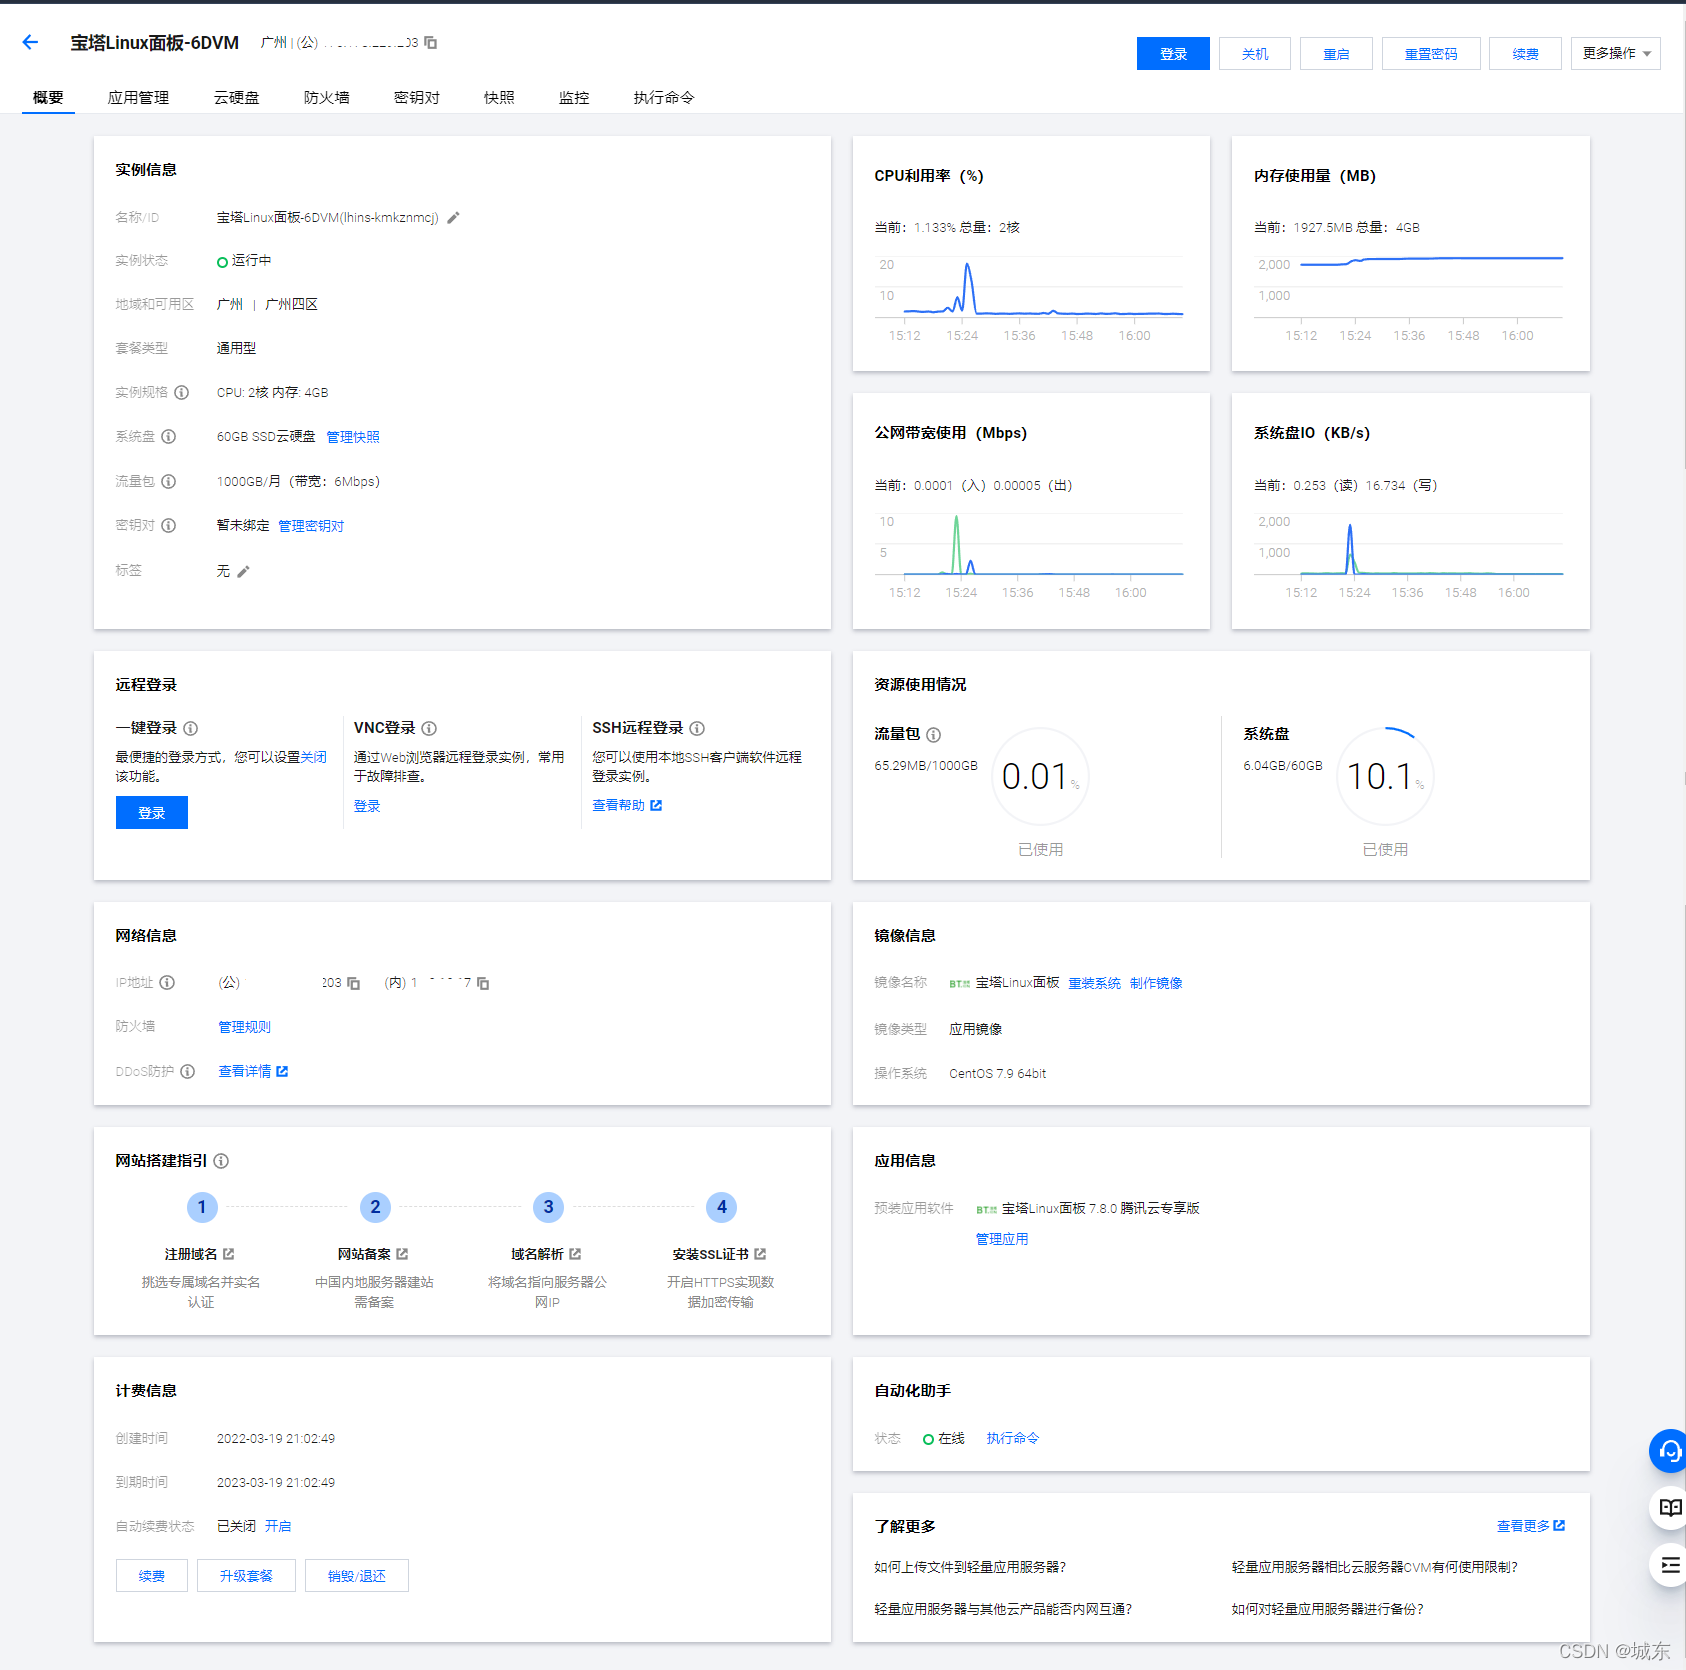Switch to 快照 tab
The image size is (1686, 1670).
(499, 97)
